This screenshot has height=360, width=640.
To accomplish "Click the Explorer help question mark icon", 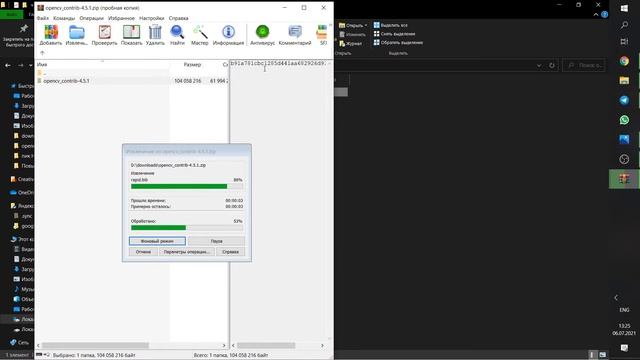I will [604, 14].
